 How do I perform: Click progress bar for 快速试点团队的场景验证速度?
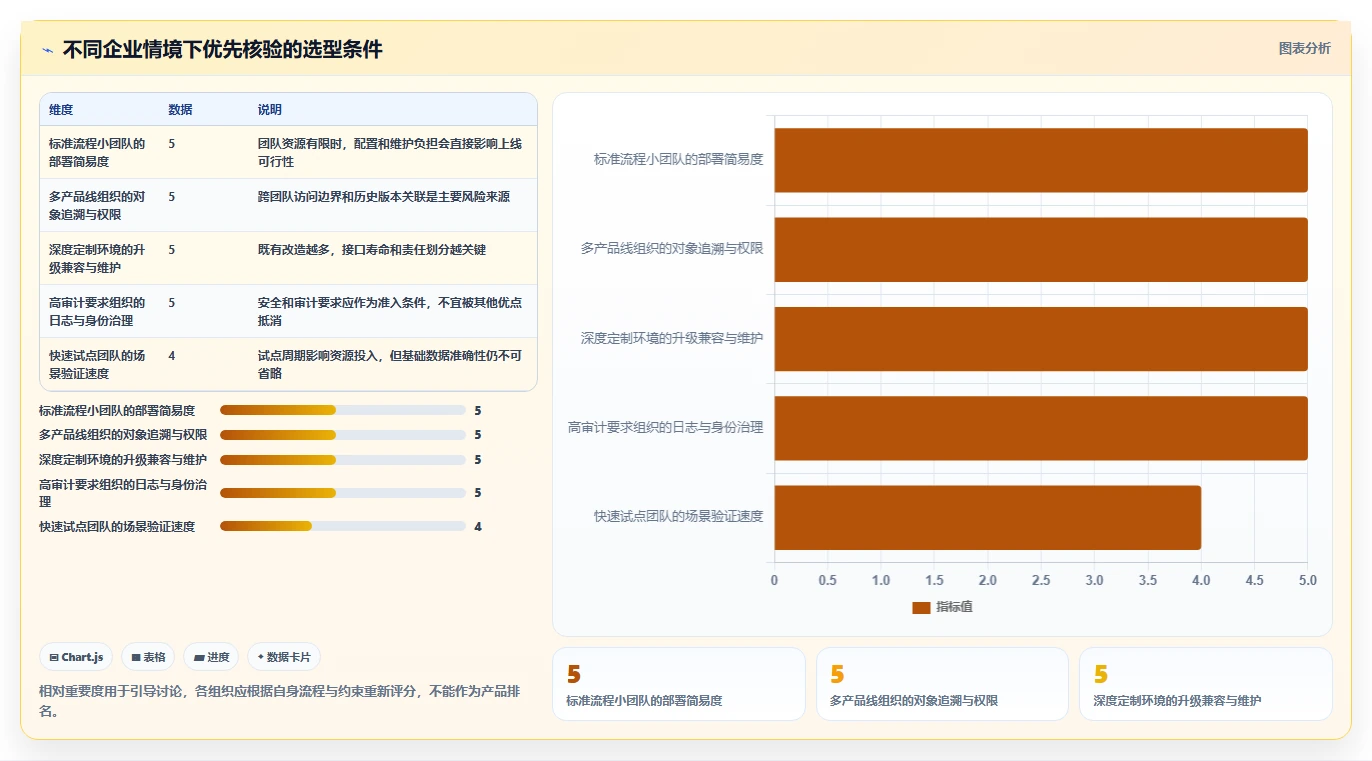coord(343,526)
